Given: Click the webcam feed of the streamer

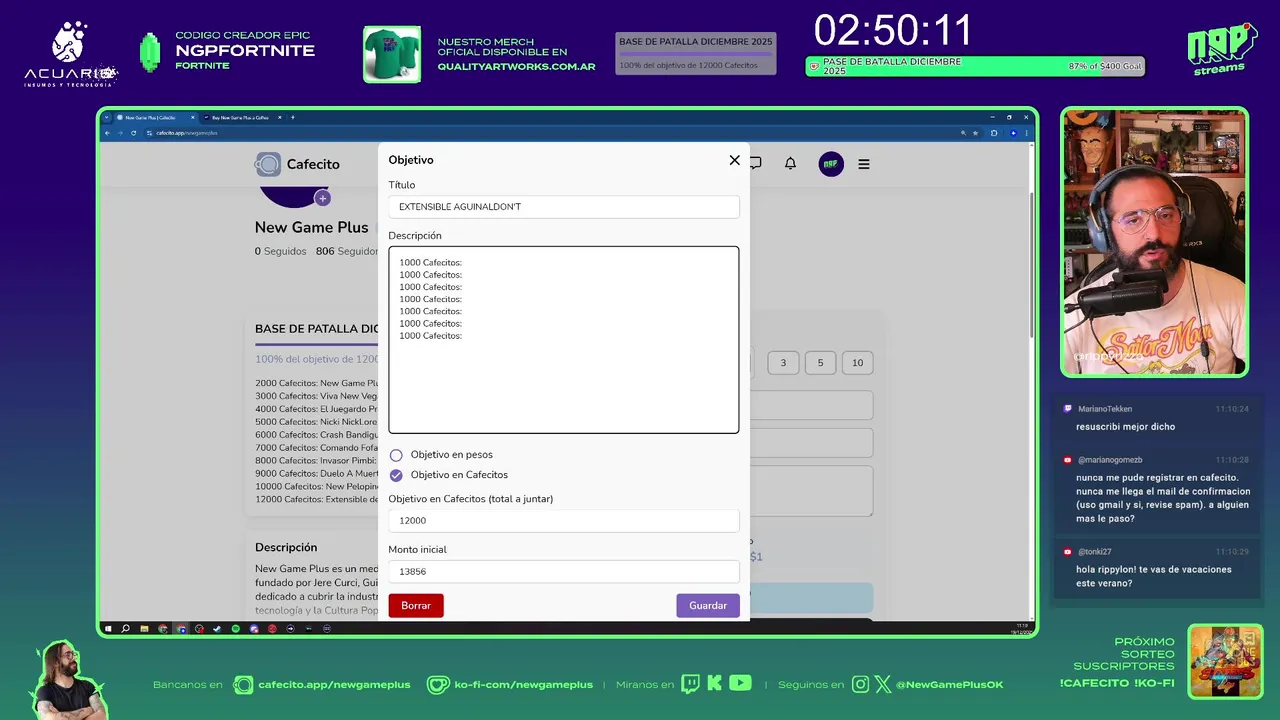Looking at the screenshot, I should pyautogui.click(x=1154, y=242).
